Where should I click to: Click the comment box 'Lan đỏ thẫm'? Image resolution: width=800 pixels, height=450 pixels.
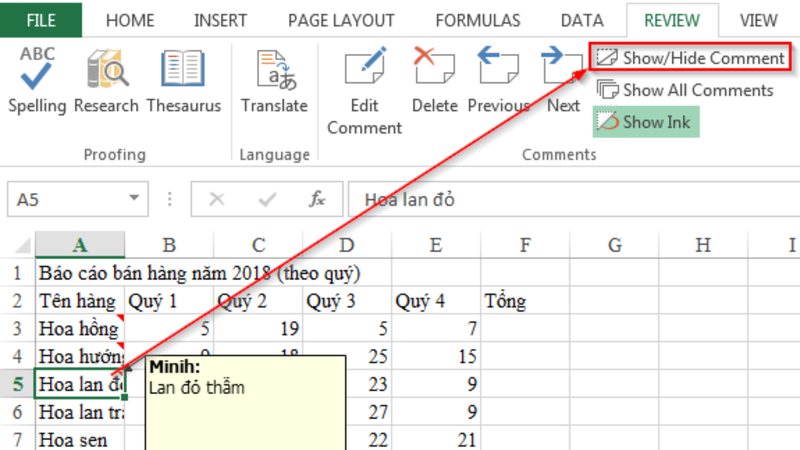(x=245, y=403)
